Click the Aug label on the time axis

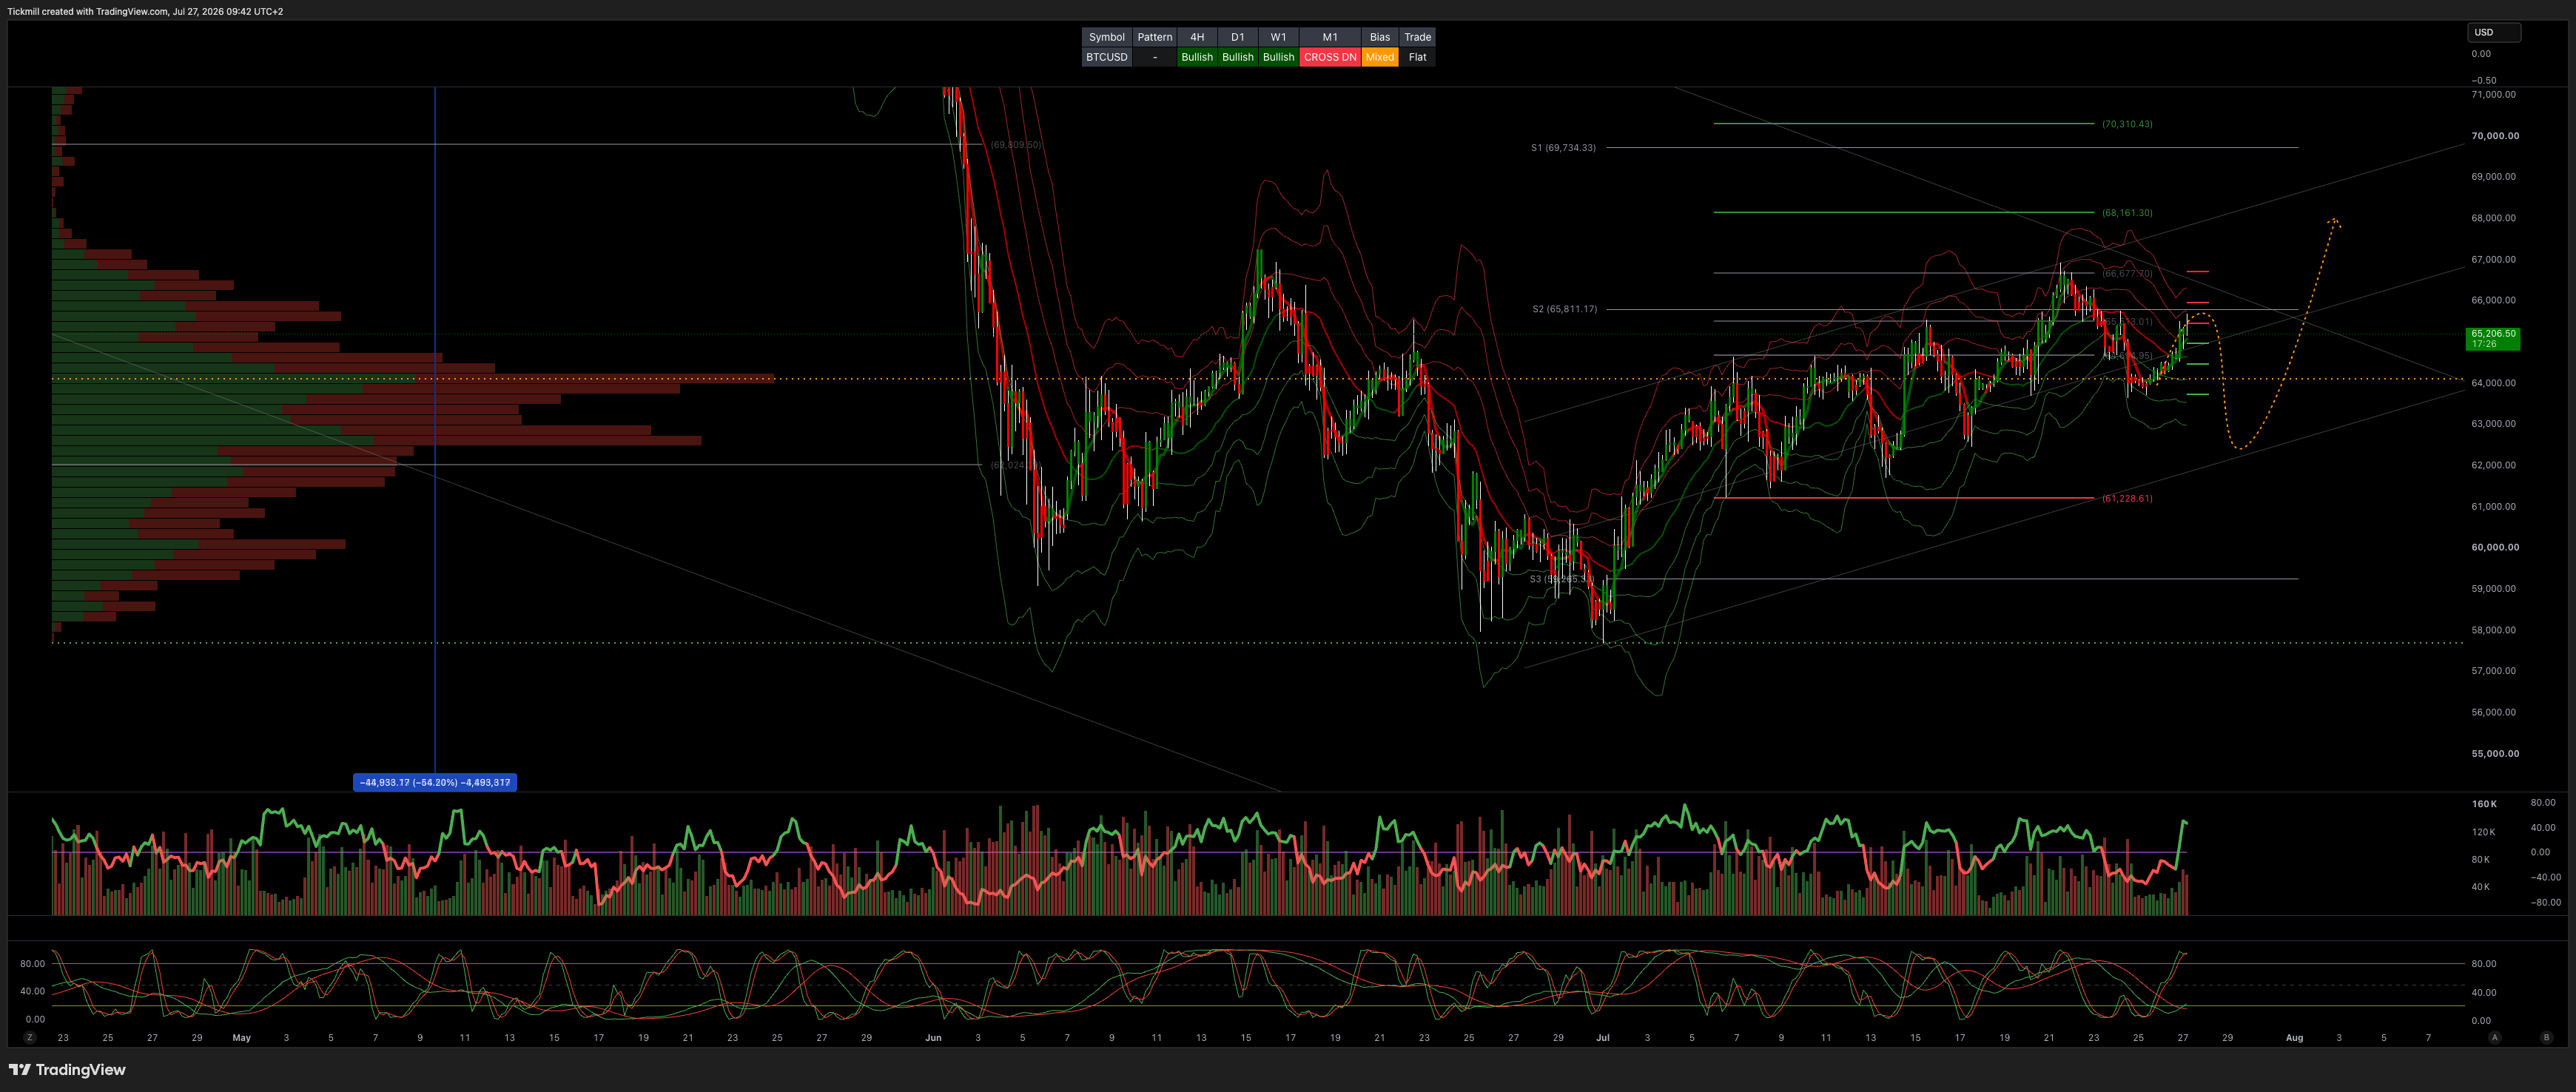pos(2294,1038)
